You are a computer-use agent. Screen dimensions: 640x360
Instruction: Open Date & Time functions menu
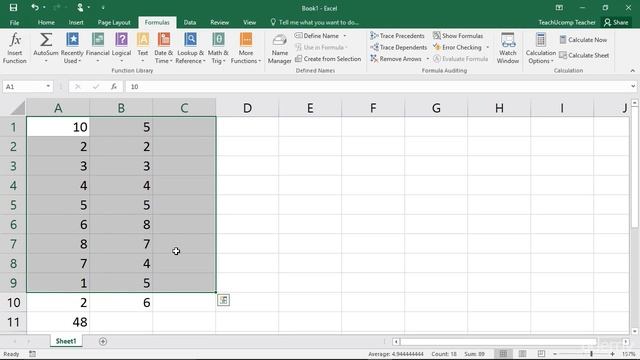(163, 48)
